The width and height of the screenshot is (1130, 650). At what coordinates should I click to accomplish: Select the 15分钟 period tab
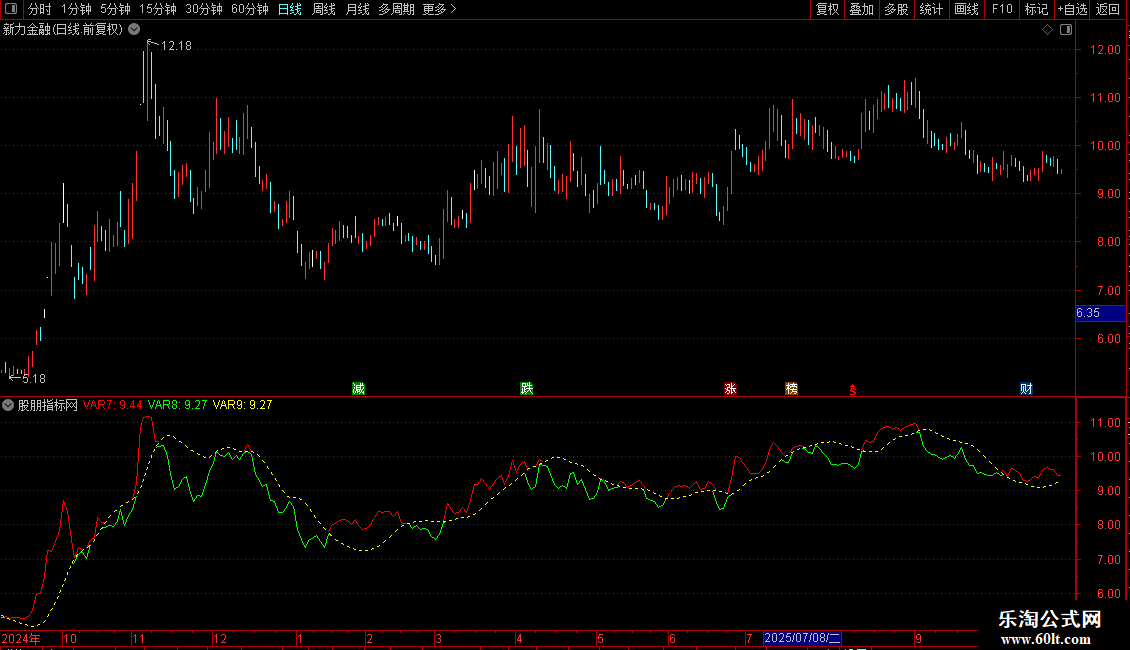[x=157, y=9]
